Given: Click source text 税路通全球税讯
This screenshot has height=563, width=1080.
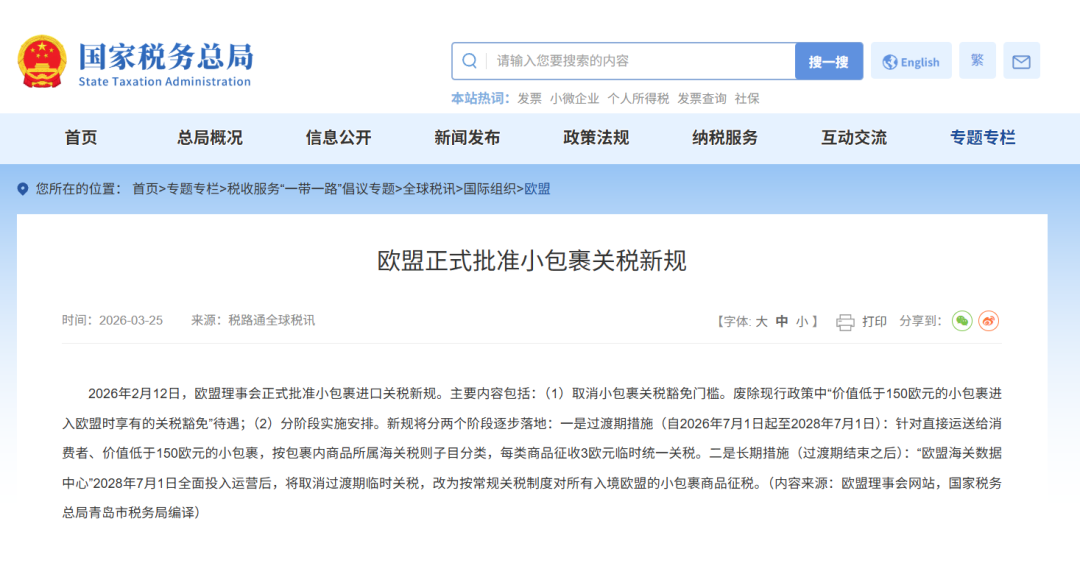Looking at the screenshot, I should (x=271, y=320).
